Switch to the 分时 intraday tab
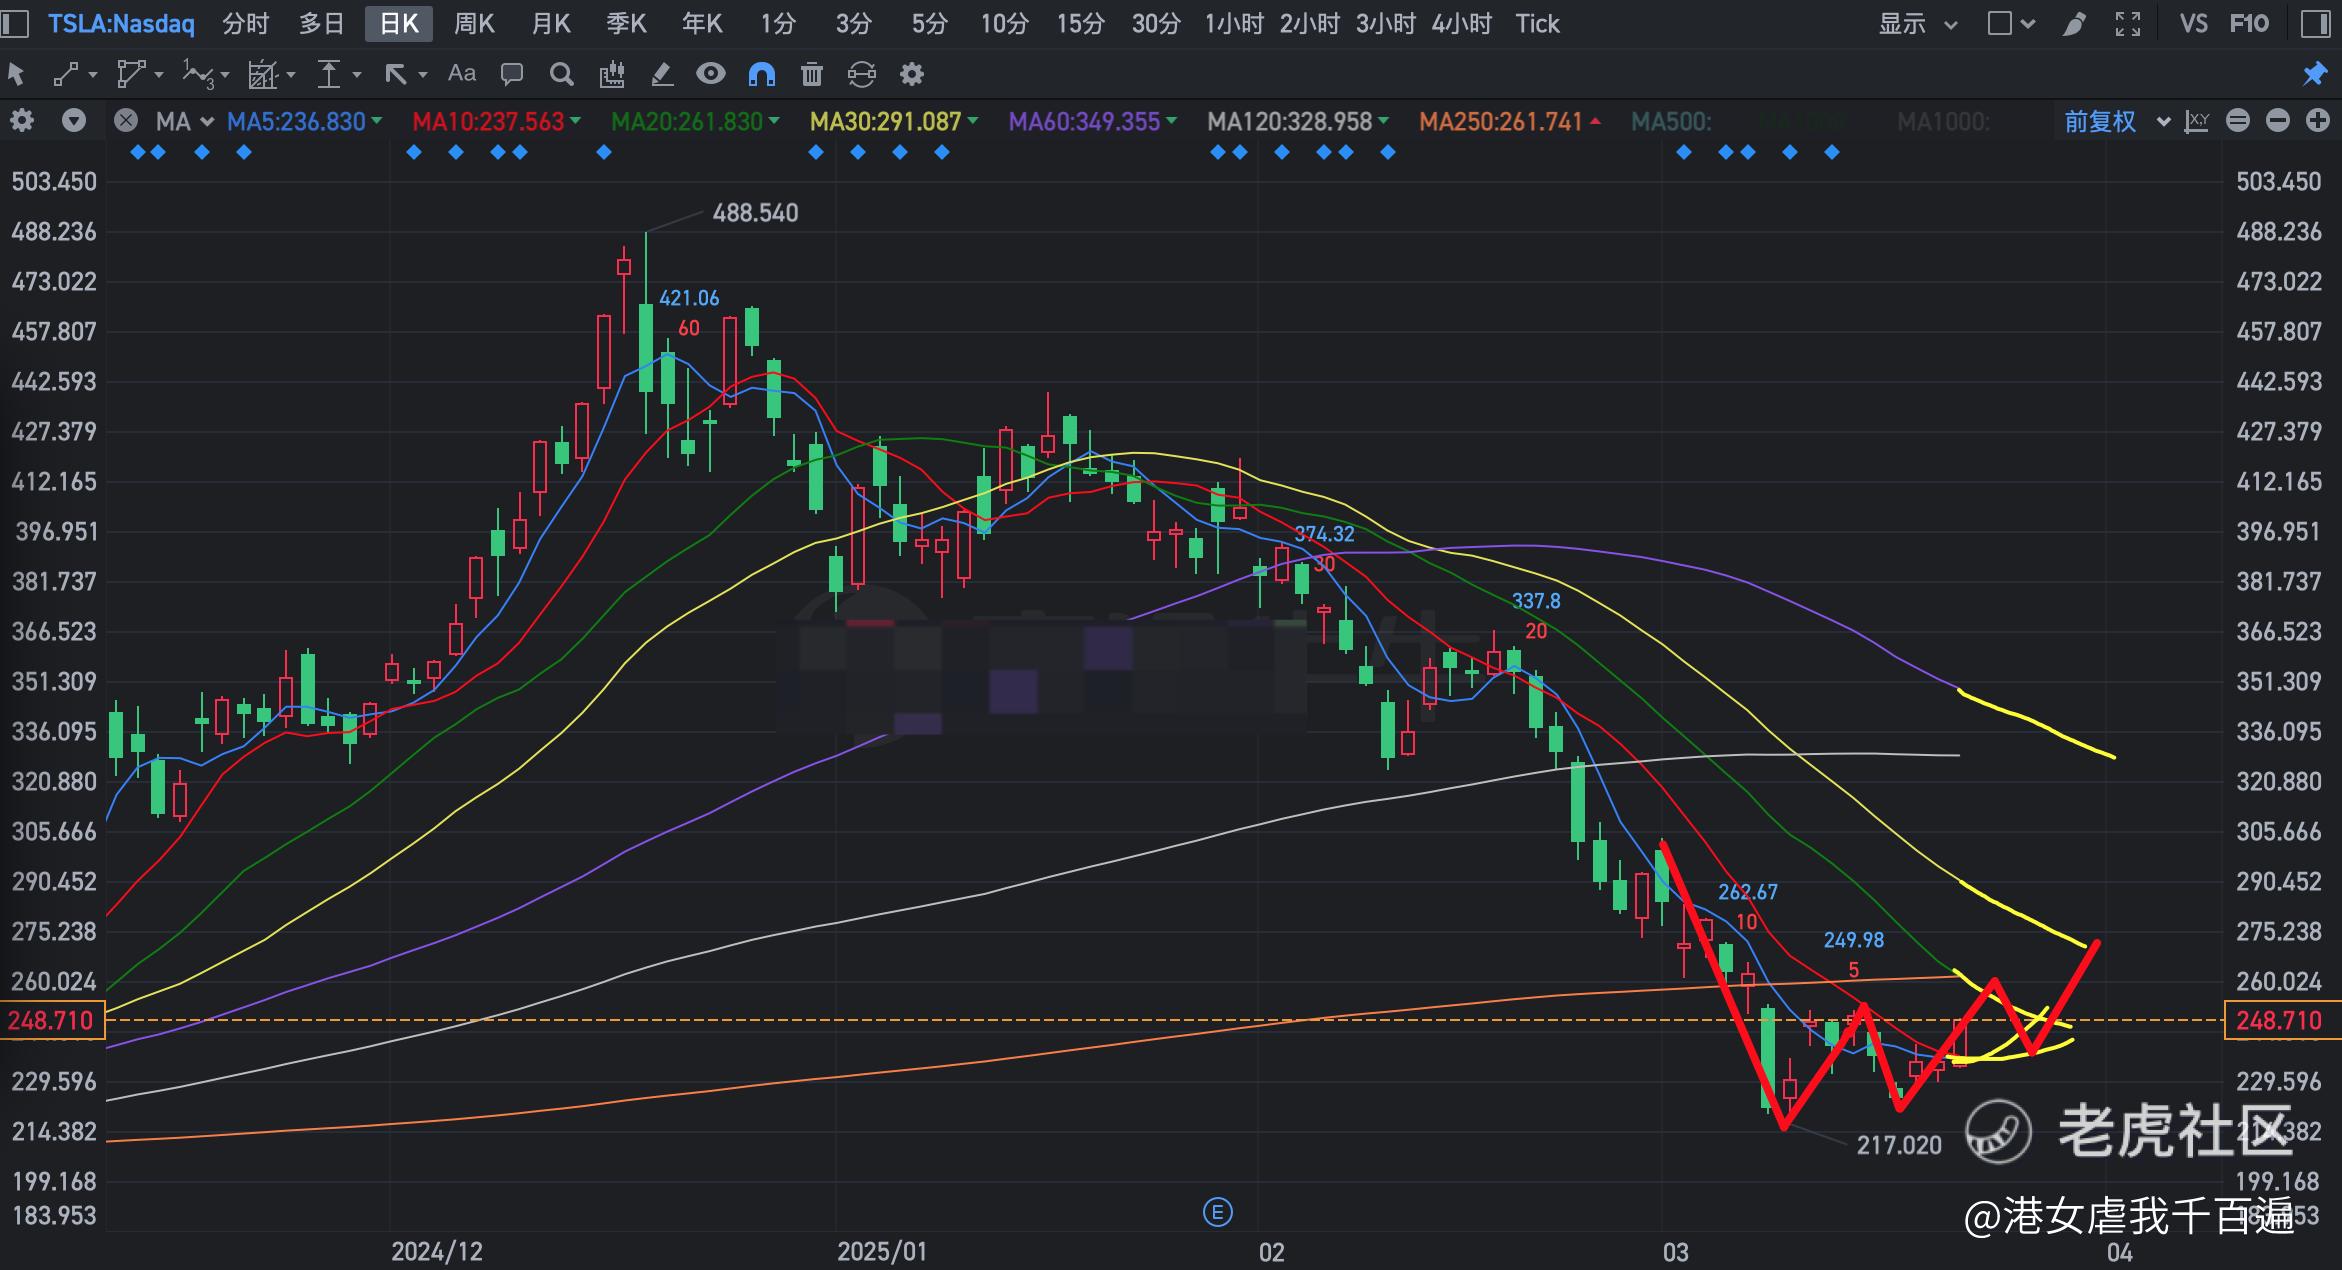Image resolution: width=2342 pixels, height=1270 pixels. click(246, 23)
